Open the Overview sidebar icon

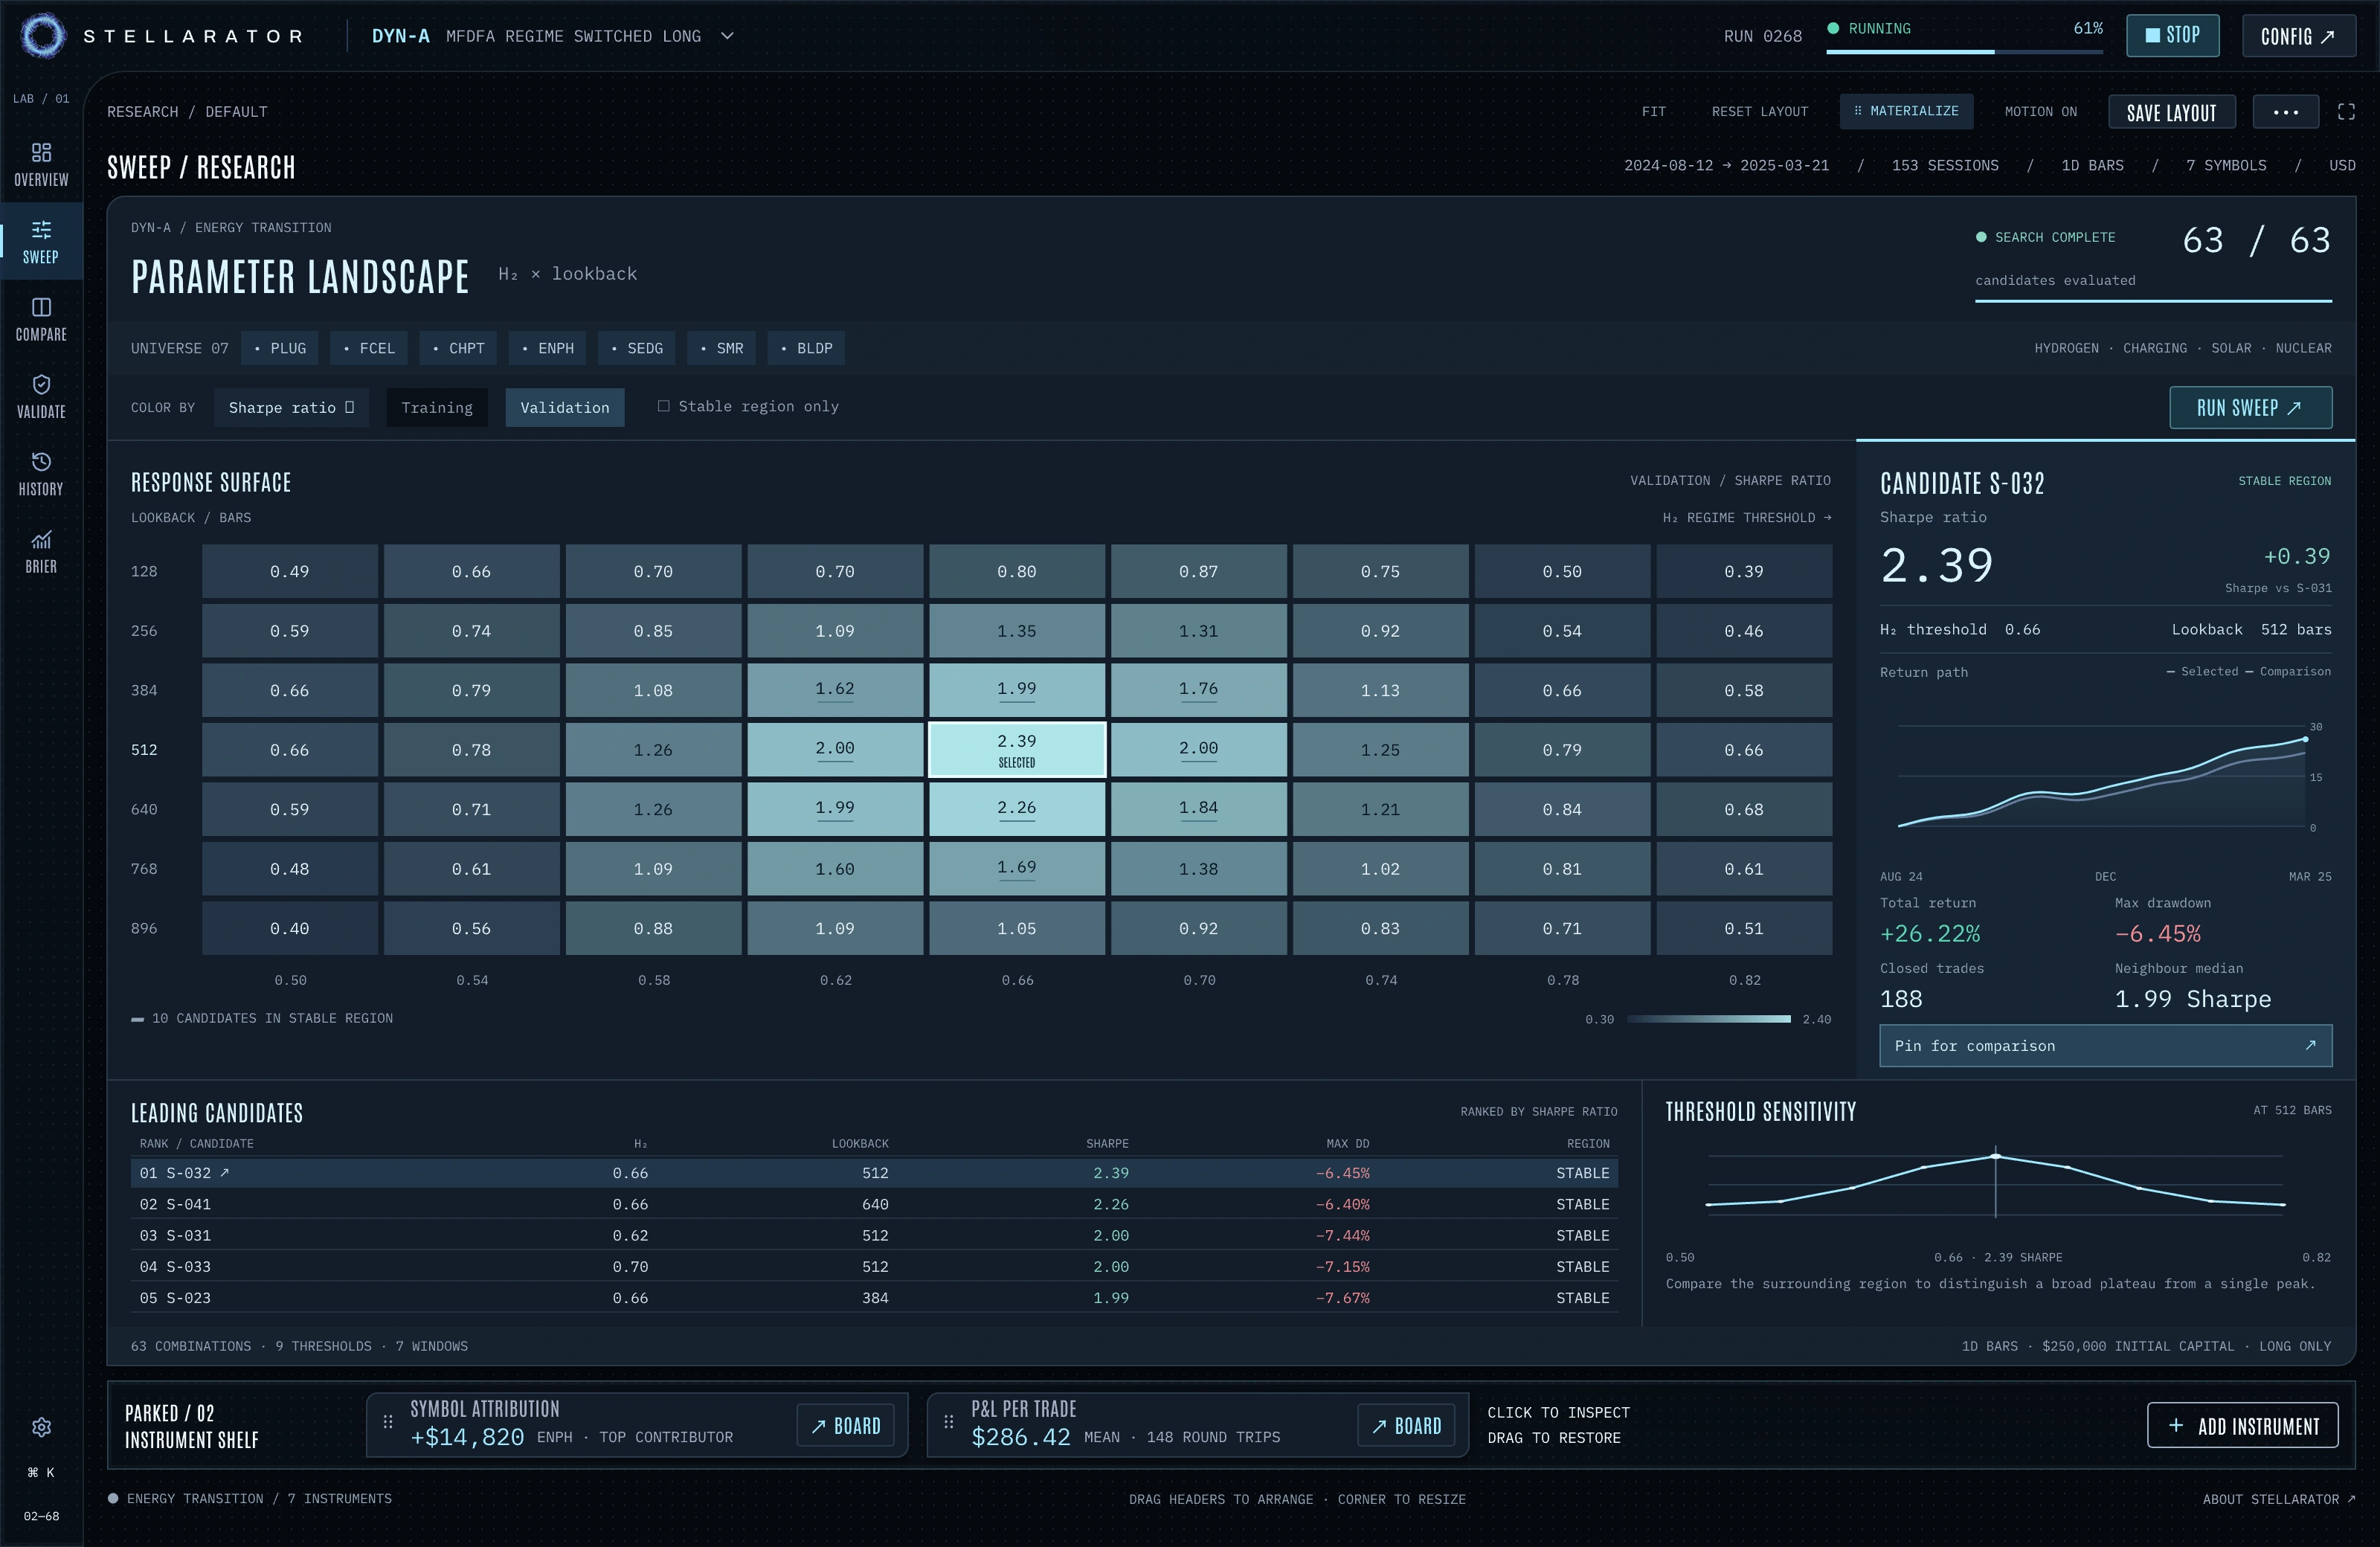coord(41,165)
